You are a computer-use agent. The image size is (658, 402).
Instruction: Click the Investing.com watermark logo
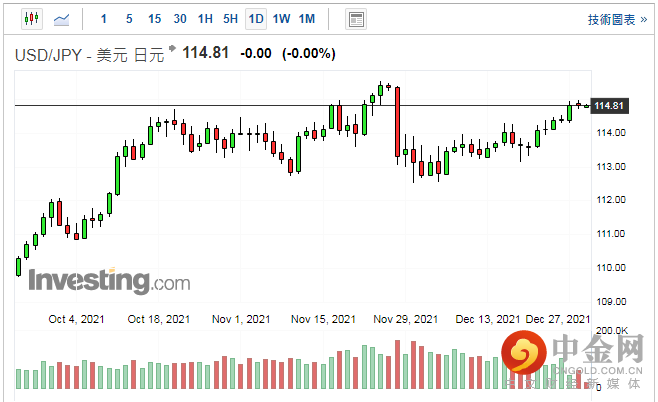pyautogui.click(x=109, y=281)
